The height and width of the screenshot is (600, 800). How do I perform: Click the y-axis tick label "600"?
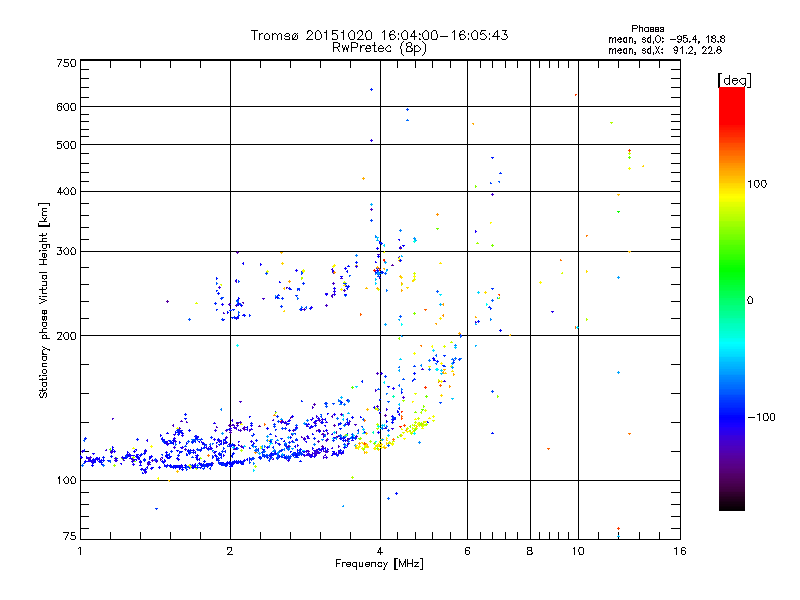pyautogui.click(x=67, y=107)
